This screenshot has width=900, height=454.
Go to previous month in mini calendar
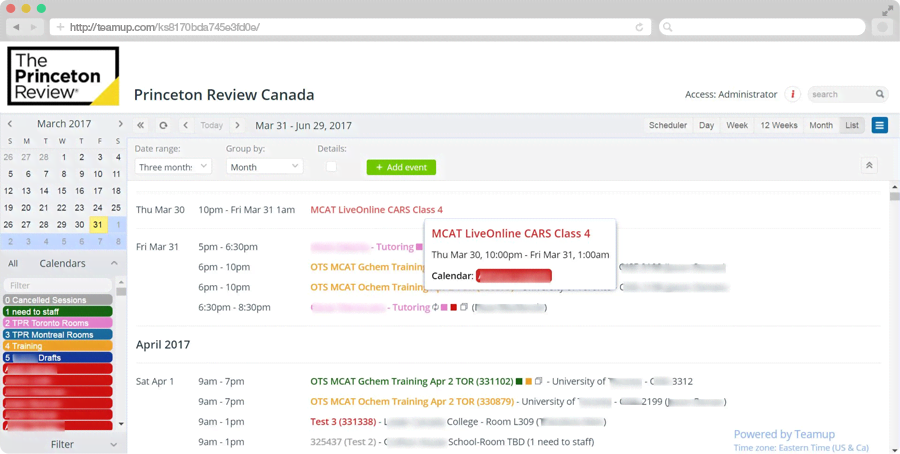point(10,124)
